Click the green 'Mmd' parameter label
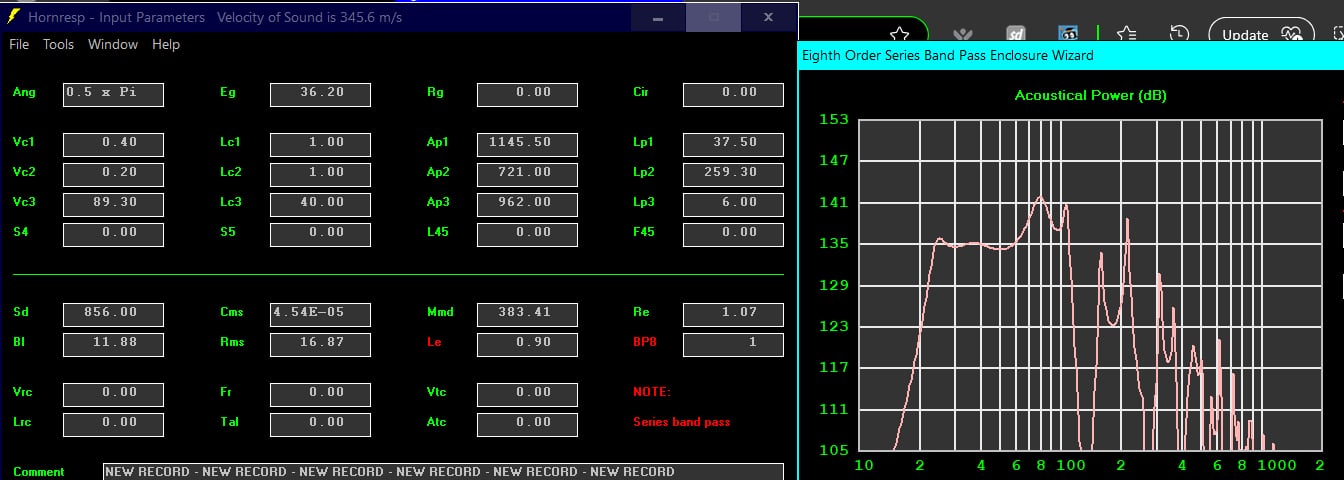The image size is (1344, 480). tap(440, 312)
